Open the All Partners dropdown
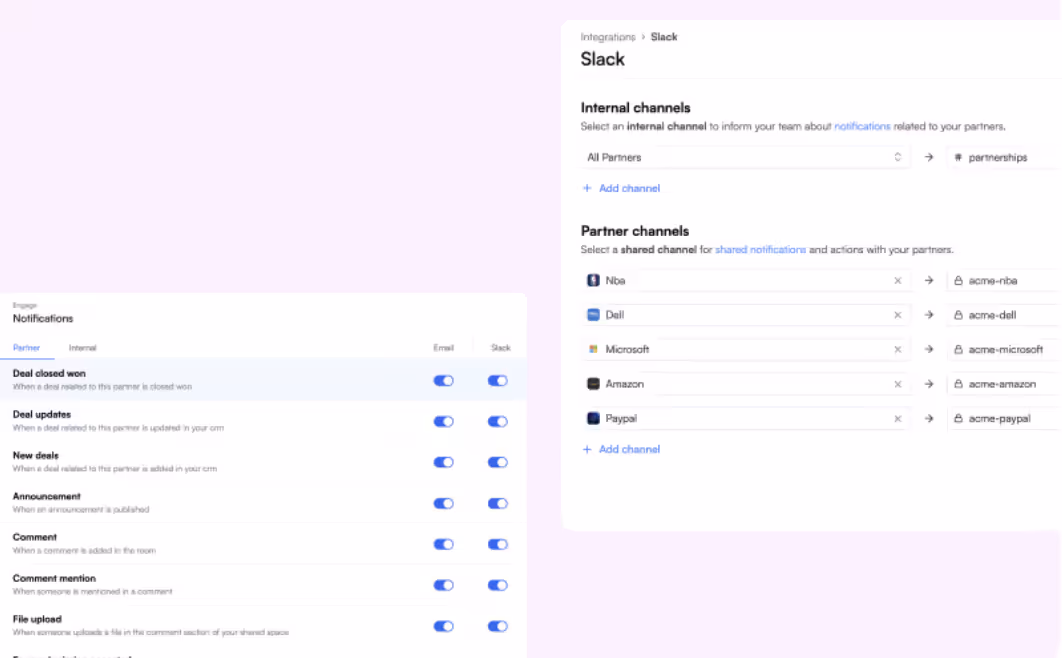Screen dimensions: 1062x658 click(x=745, y=157)
